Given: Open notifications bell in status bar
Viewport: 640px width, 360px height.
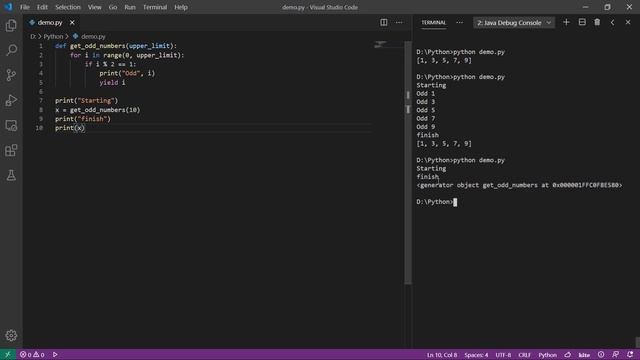Looking at the screenshot, I should tap(630, 355).
